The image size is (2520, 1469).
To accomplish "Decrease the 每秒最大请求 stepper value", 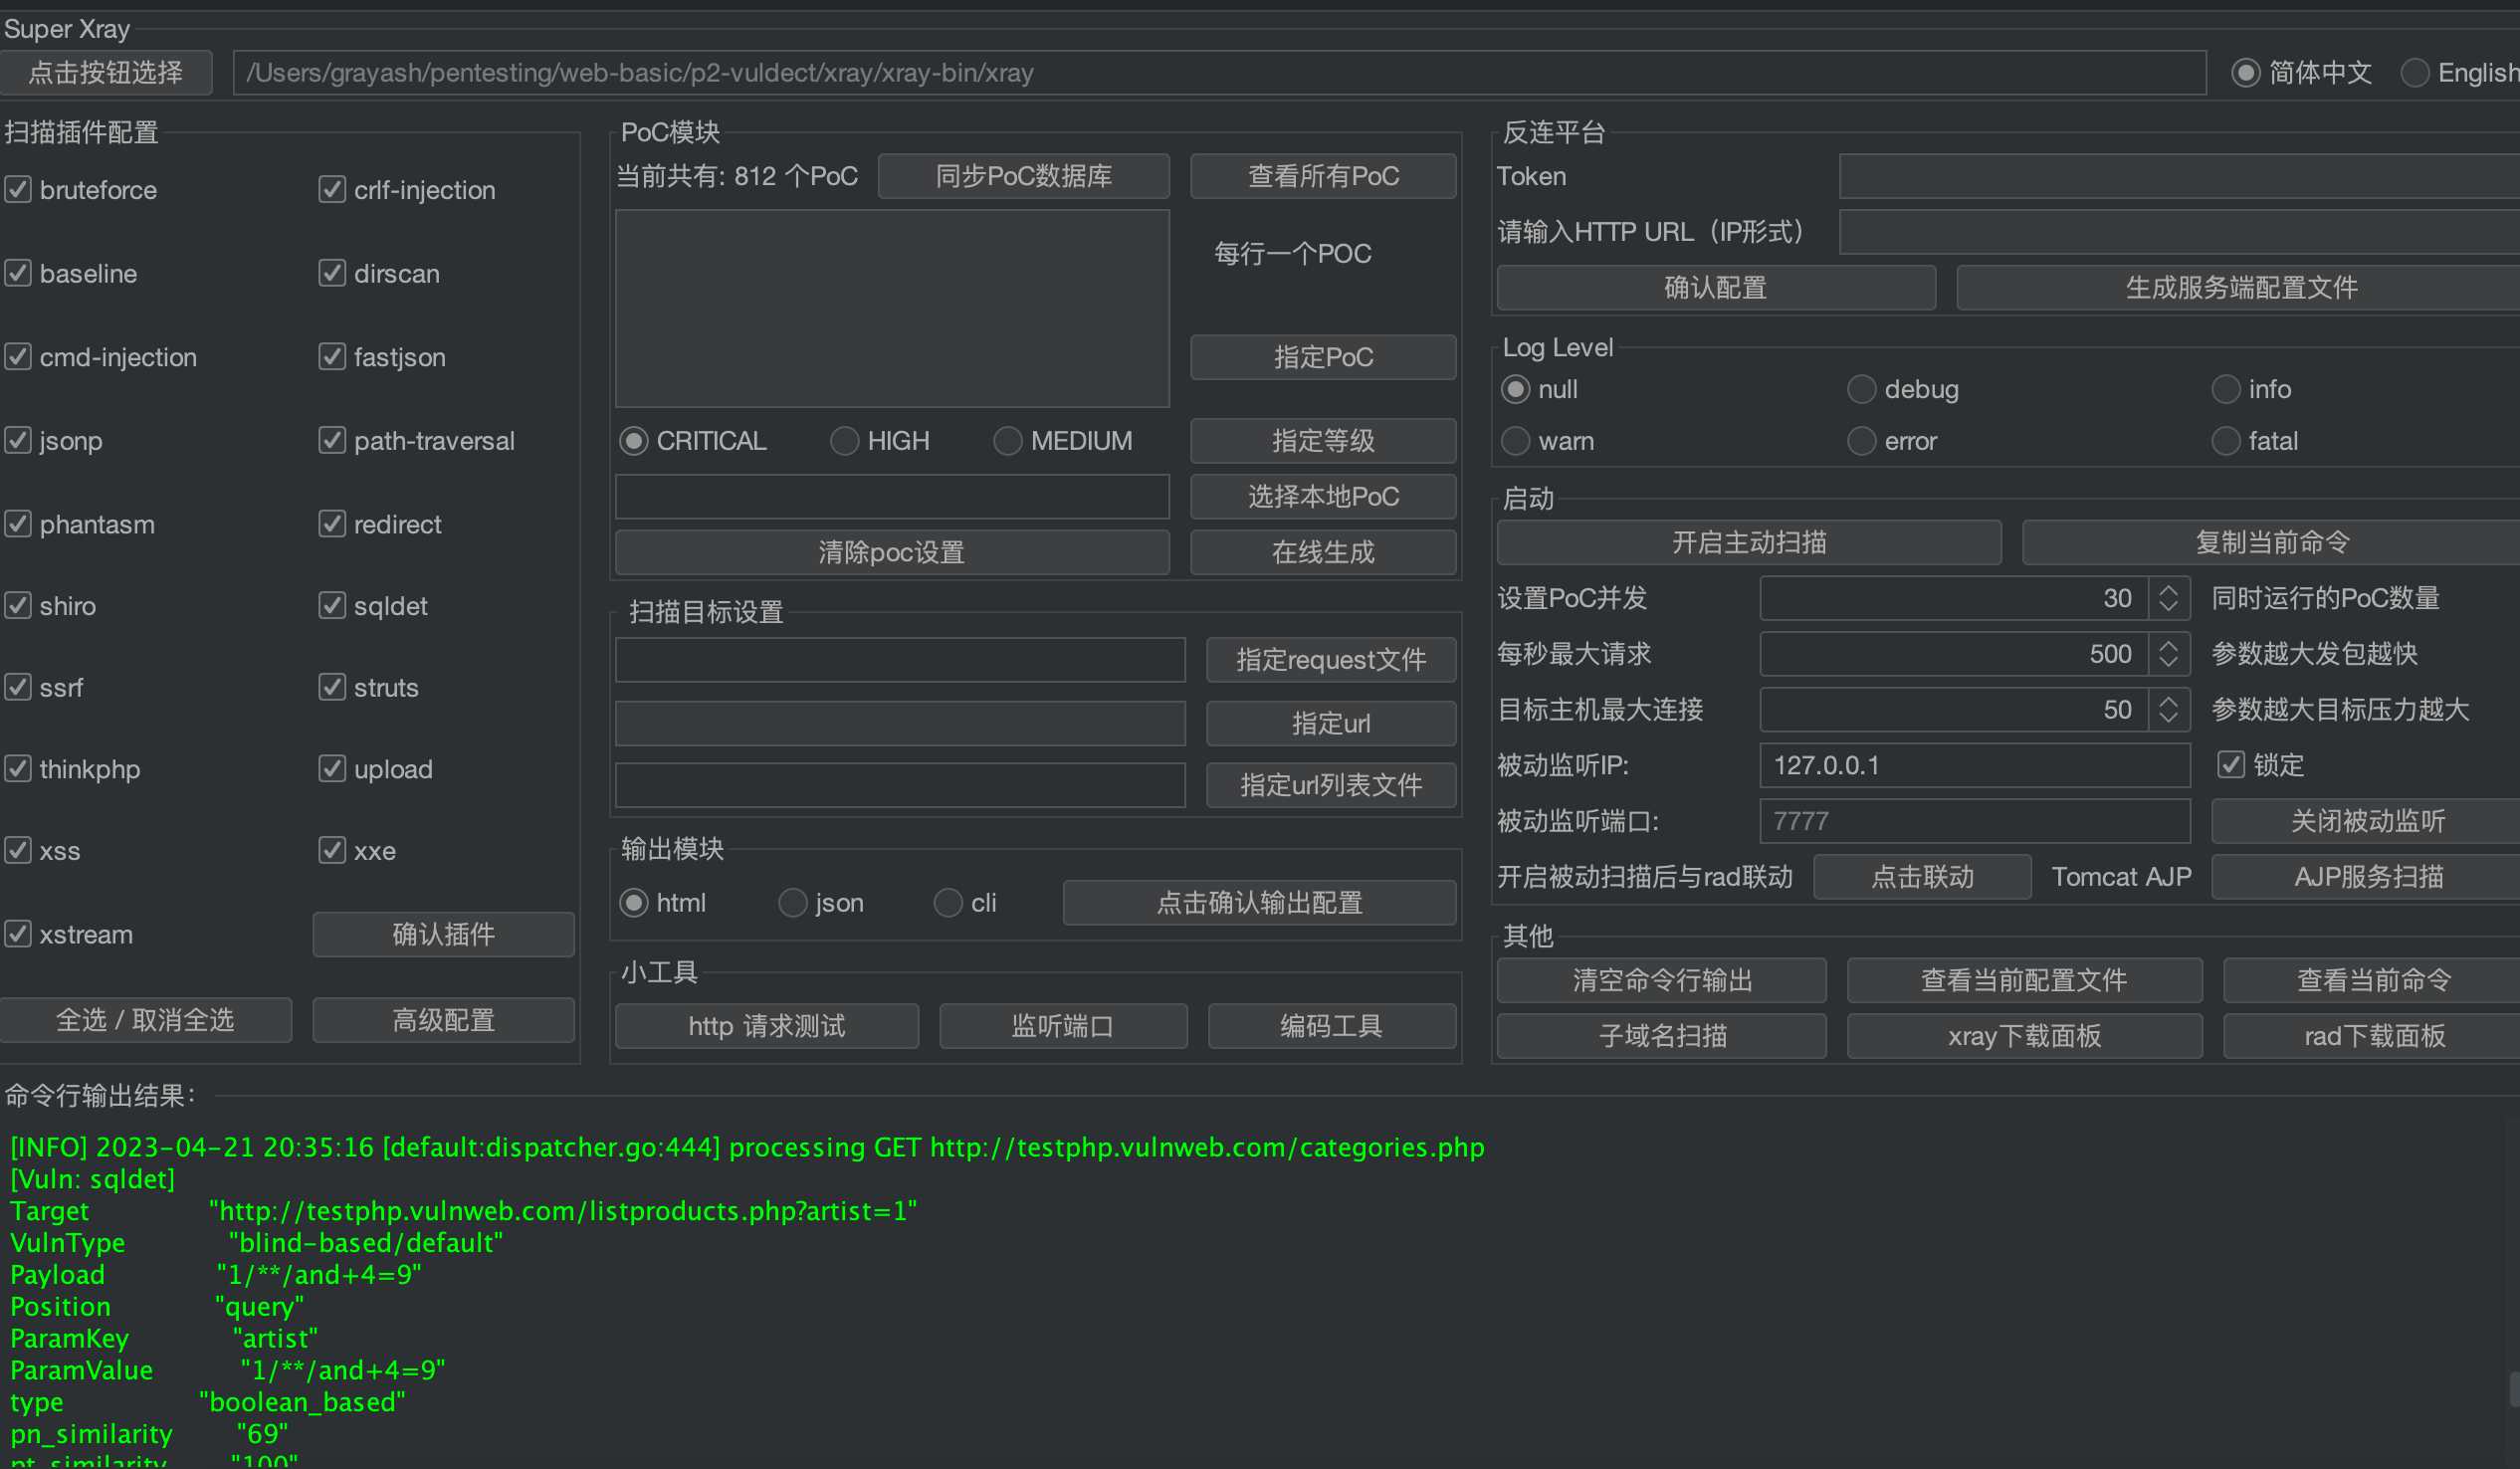I will click(x=2167, y=661).
